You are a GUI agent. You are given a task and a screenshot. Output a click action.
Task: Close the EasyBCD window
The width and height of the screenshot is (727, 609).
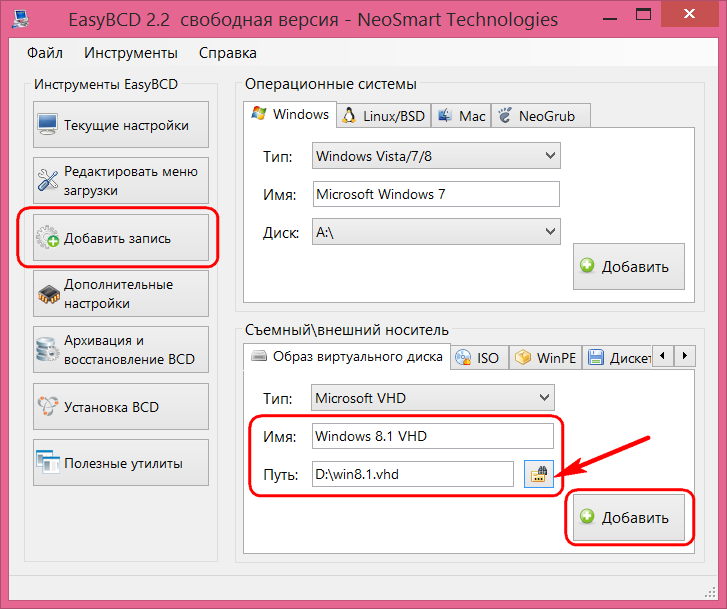coord(689,14)
